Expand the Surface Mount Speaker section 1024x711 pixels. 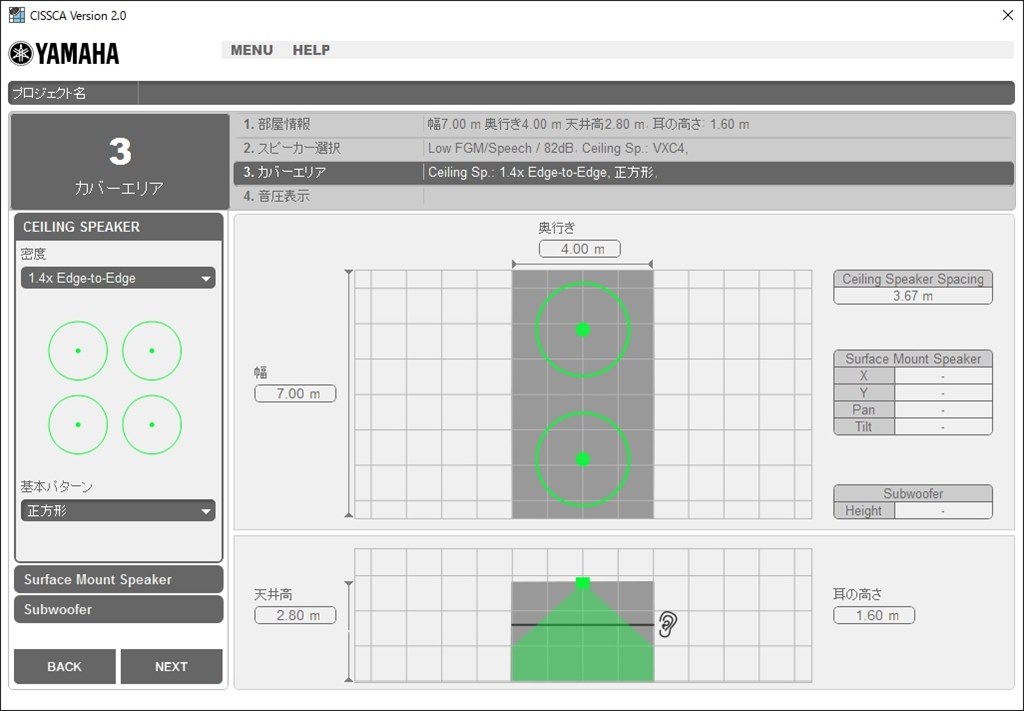[x=118, y=580]
